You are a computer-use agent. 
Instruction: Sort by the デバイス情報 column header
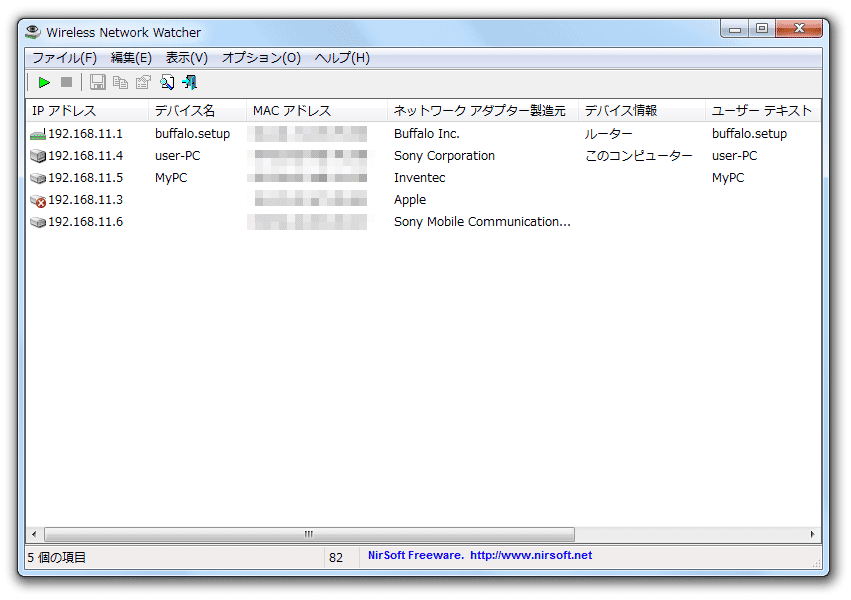click(642, 111)
